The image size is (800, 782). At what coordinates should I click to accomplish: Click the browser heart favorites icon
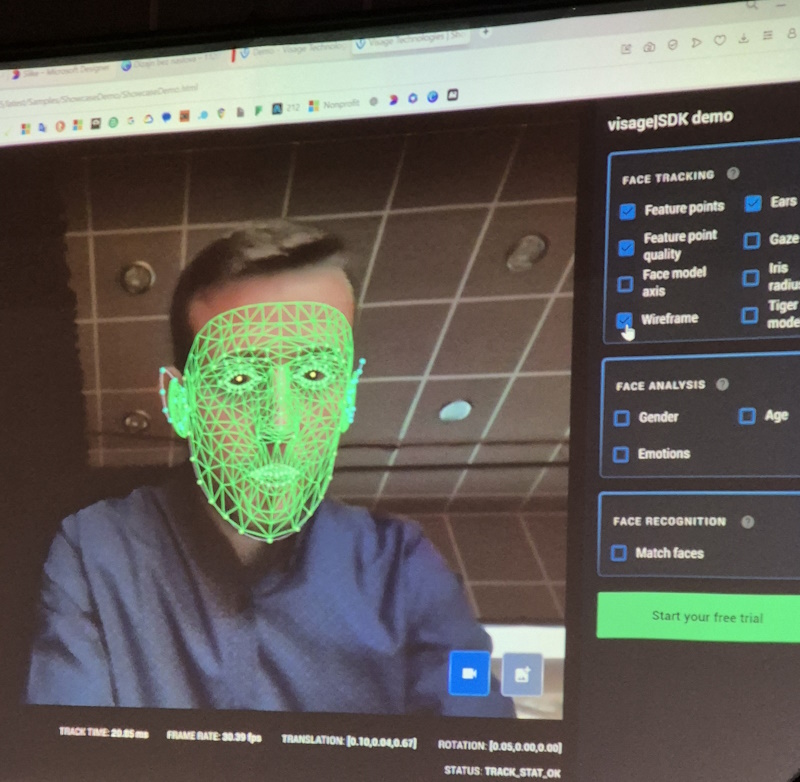(x=720, y=42)
